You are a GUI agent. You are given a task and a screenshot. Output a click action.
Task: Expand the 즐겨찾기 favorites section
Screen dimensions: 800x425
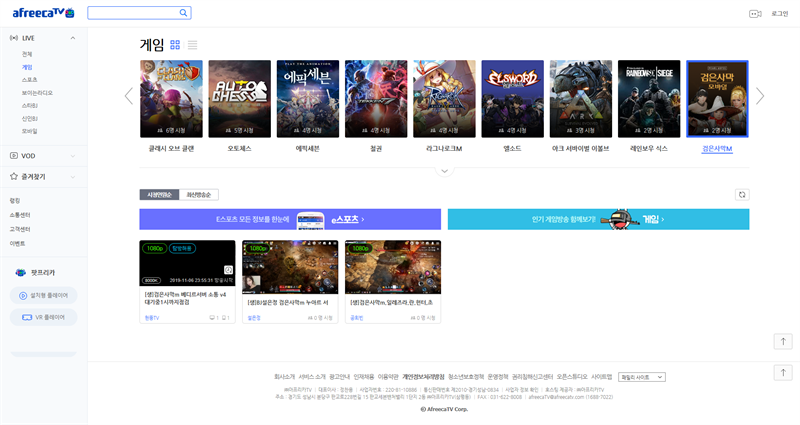73,176
